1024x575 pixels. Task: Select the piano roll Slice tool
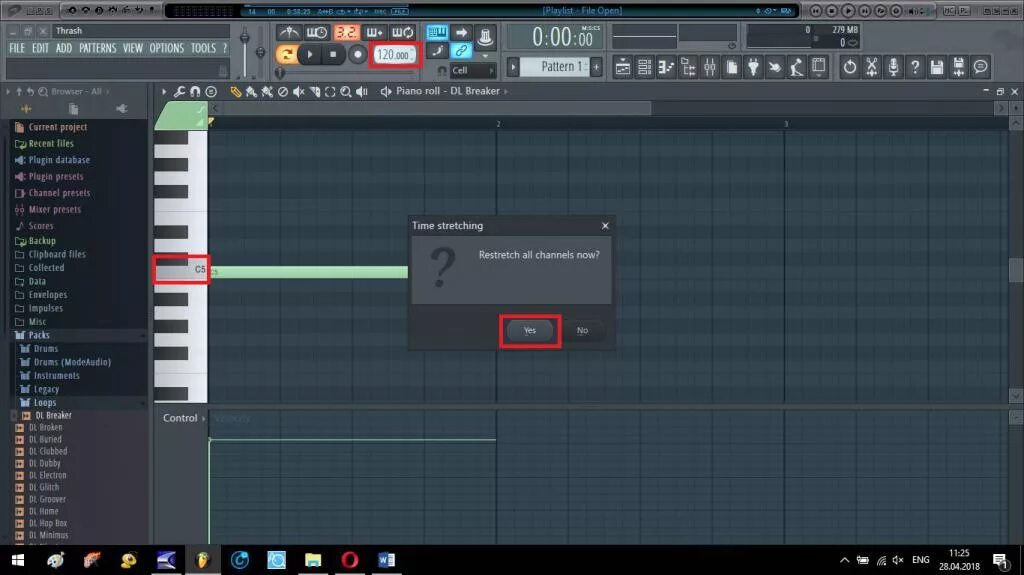coord(314,91)
